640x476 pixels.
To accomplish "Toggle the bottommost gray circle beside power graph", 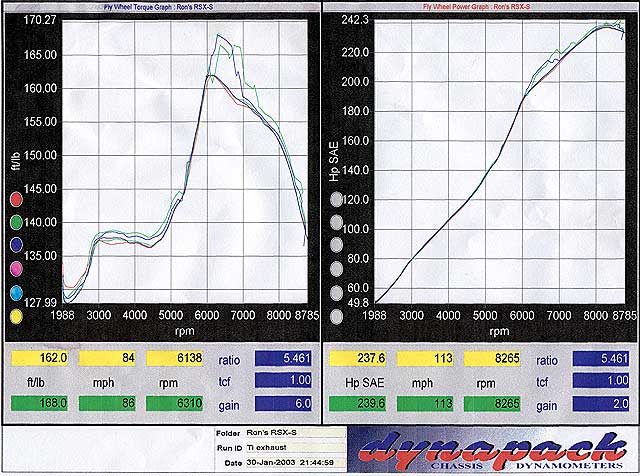I will pyautogui.click(x=336, y=317).
